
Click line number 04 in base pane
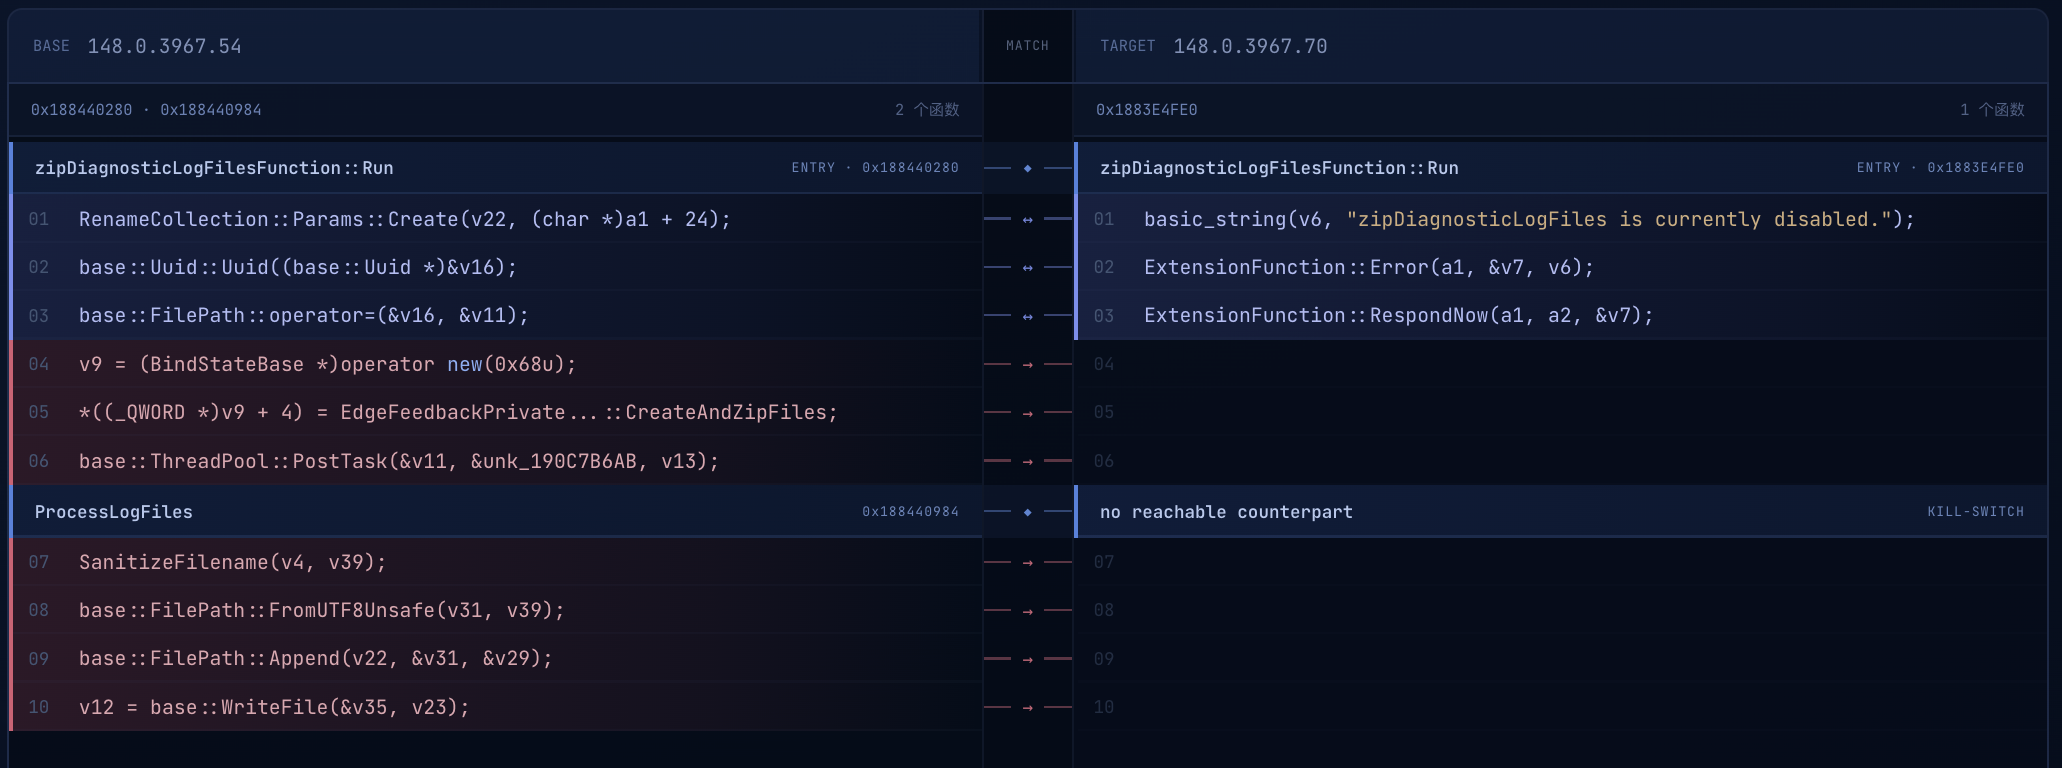(39, 364)
